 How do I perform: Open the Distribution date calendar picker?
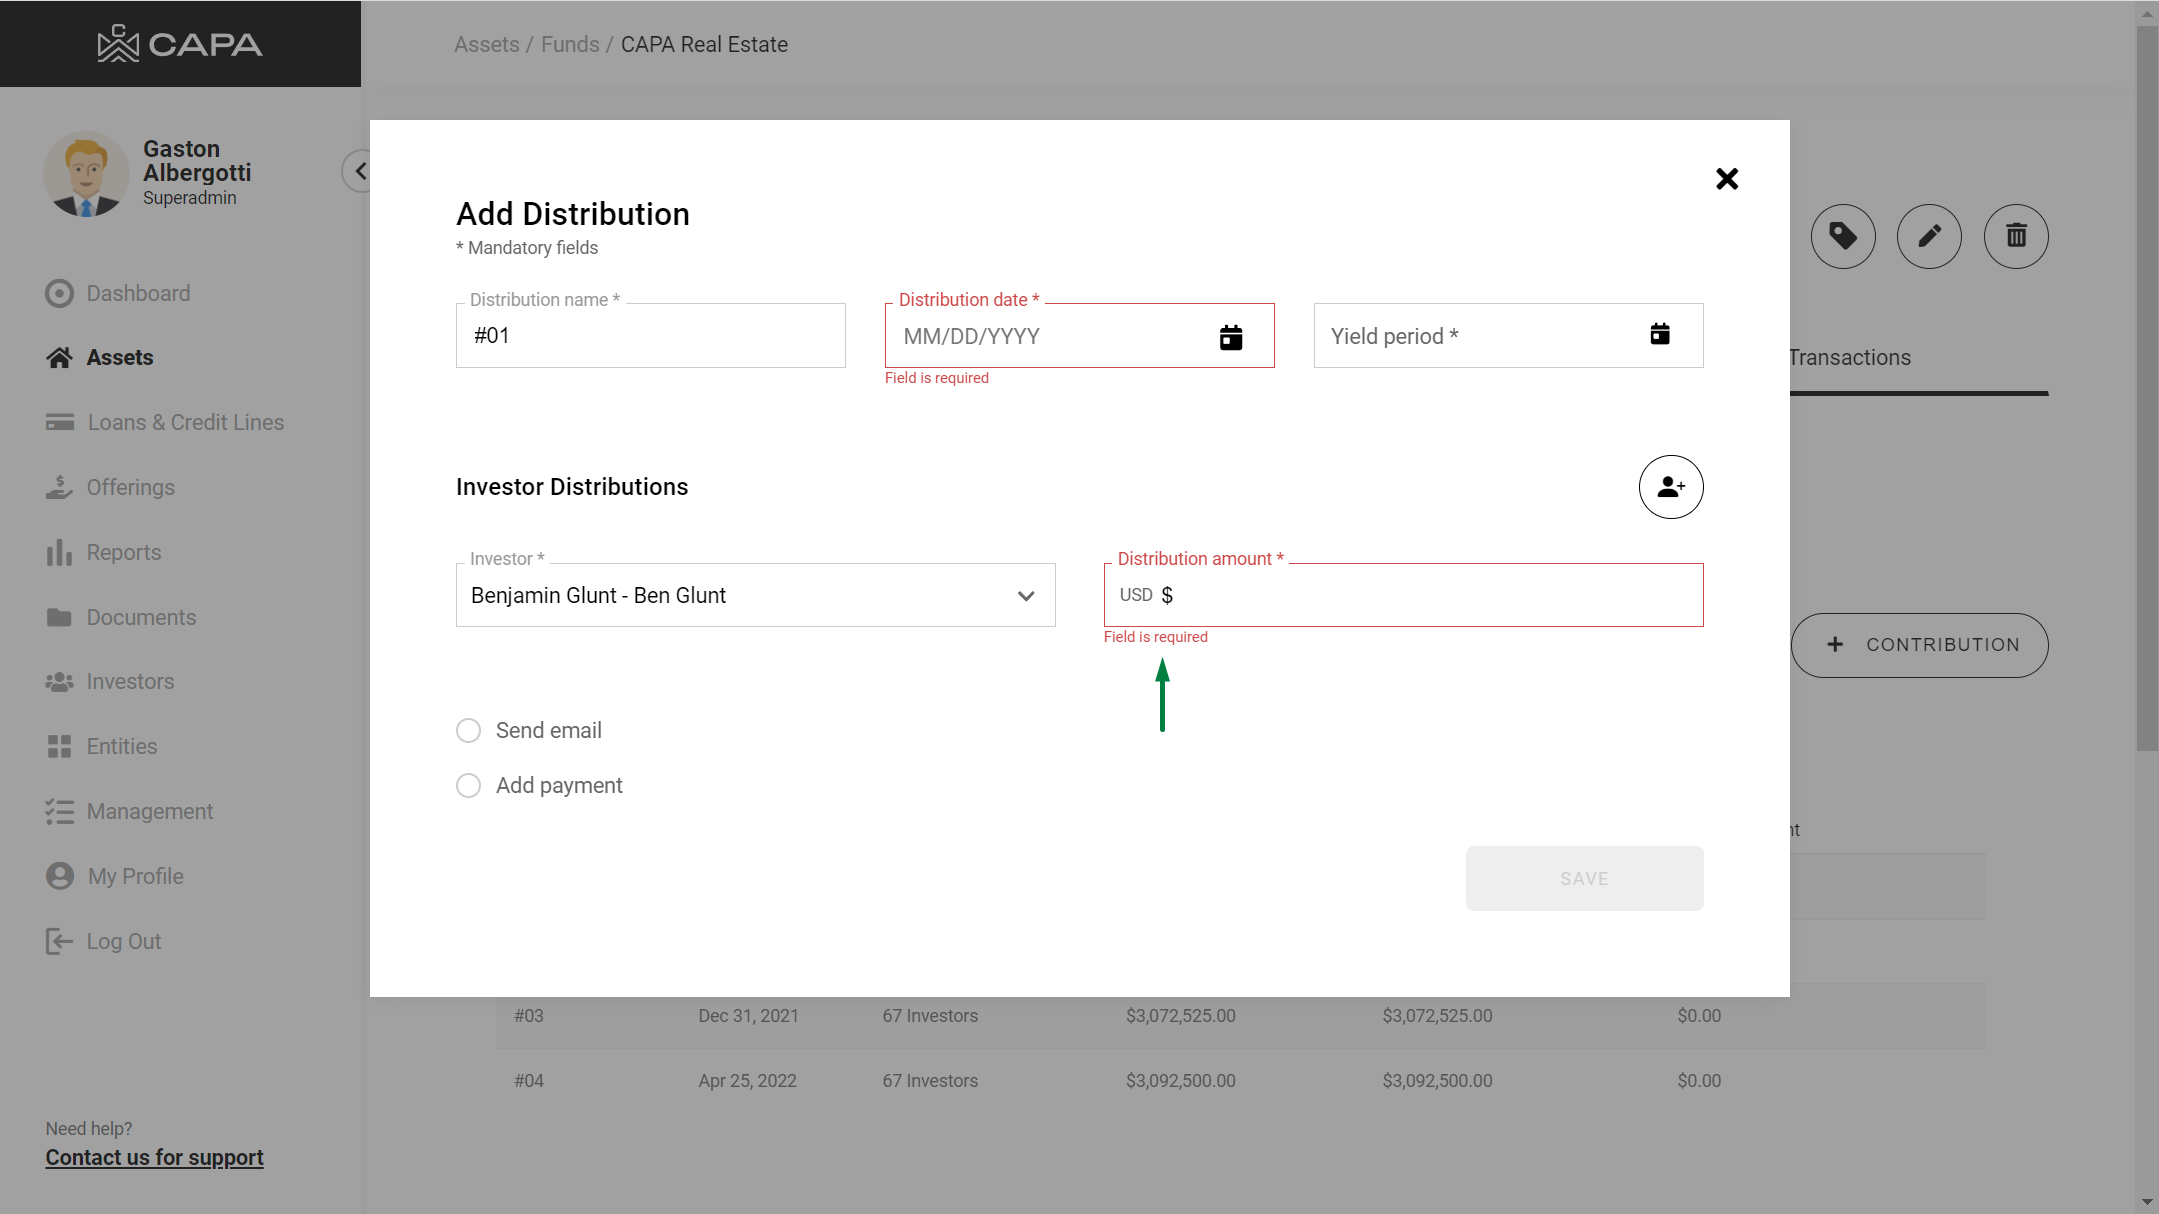coord(1231,337)
